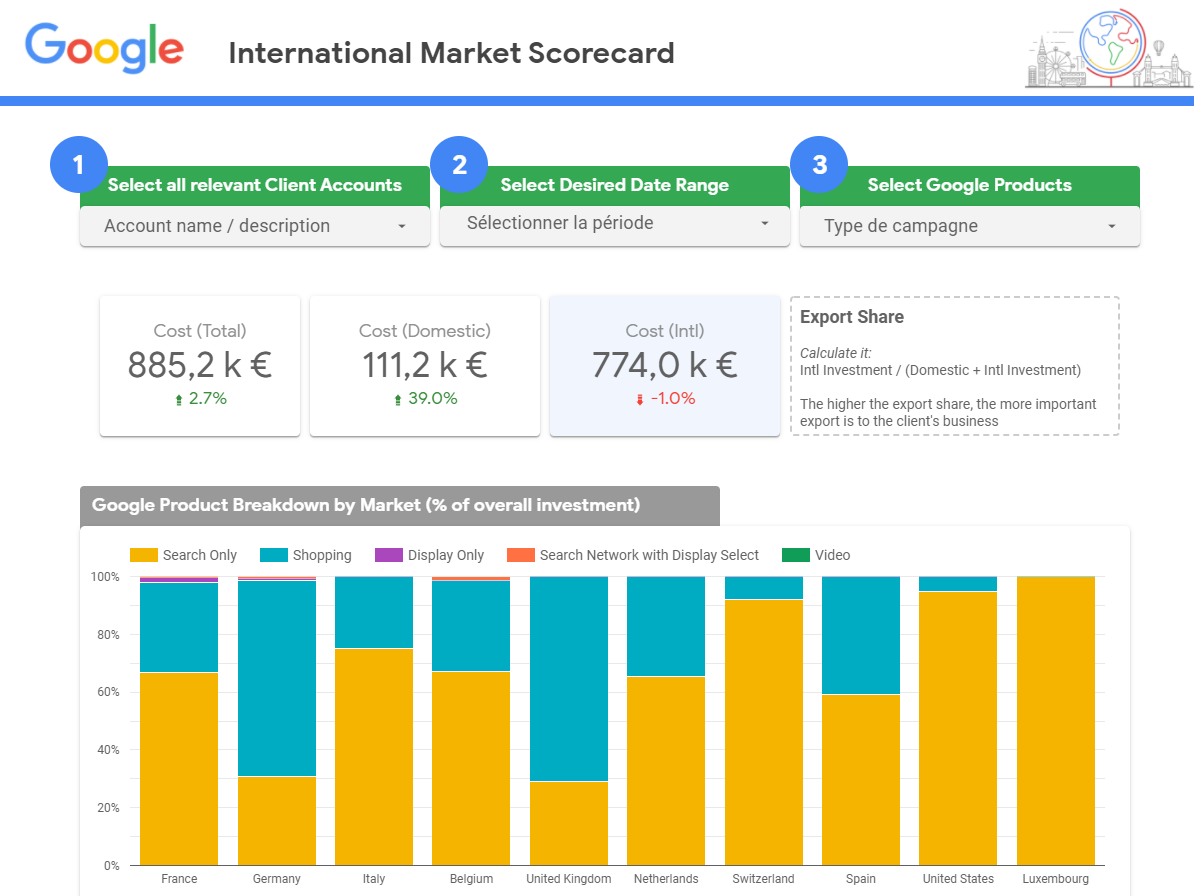The height and width of the screenshot is (896, 1194).
Task: Select Italy's Shopping bar segment
Action: [x=374, y=613]
